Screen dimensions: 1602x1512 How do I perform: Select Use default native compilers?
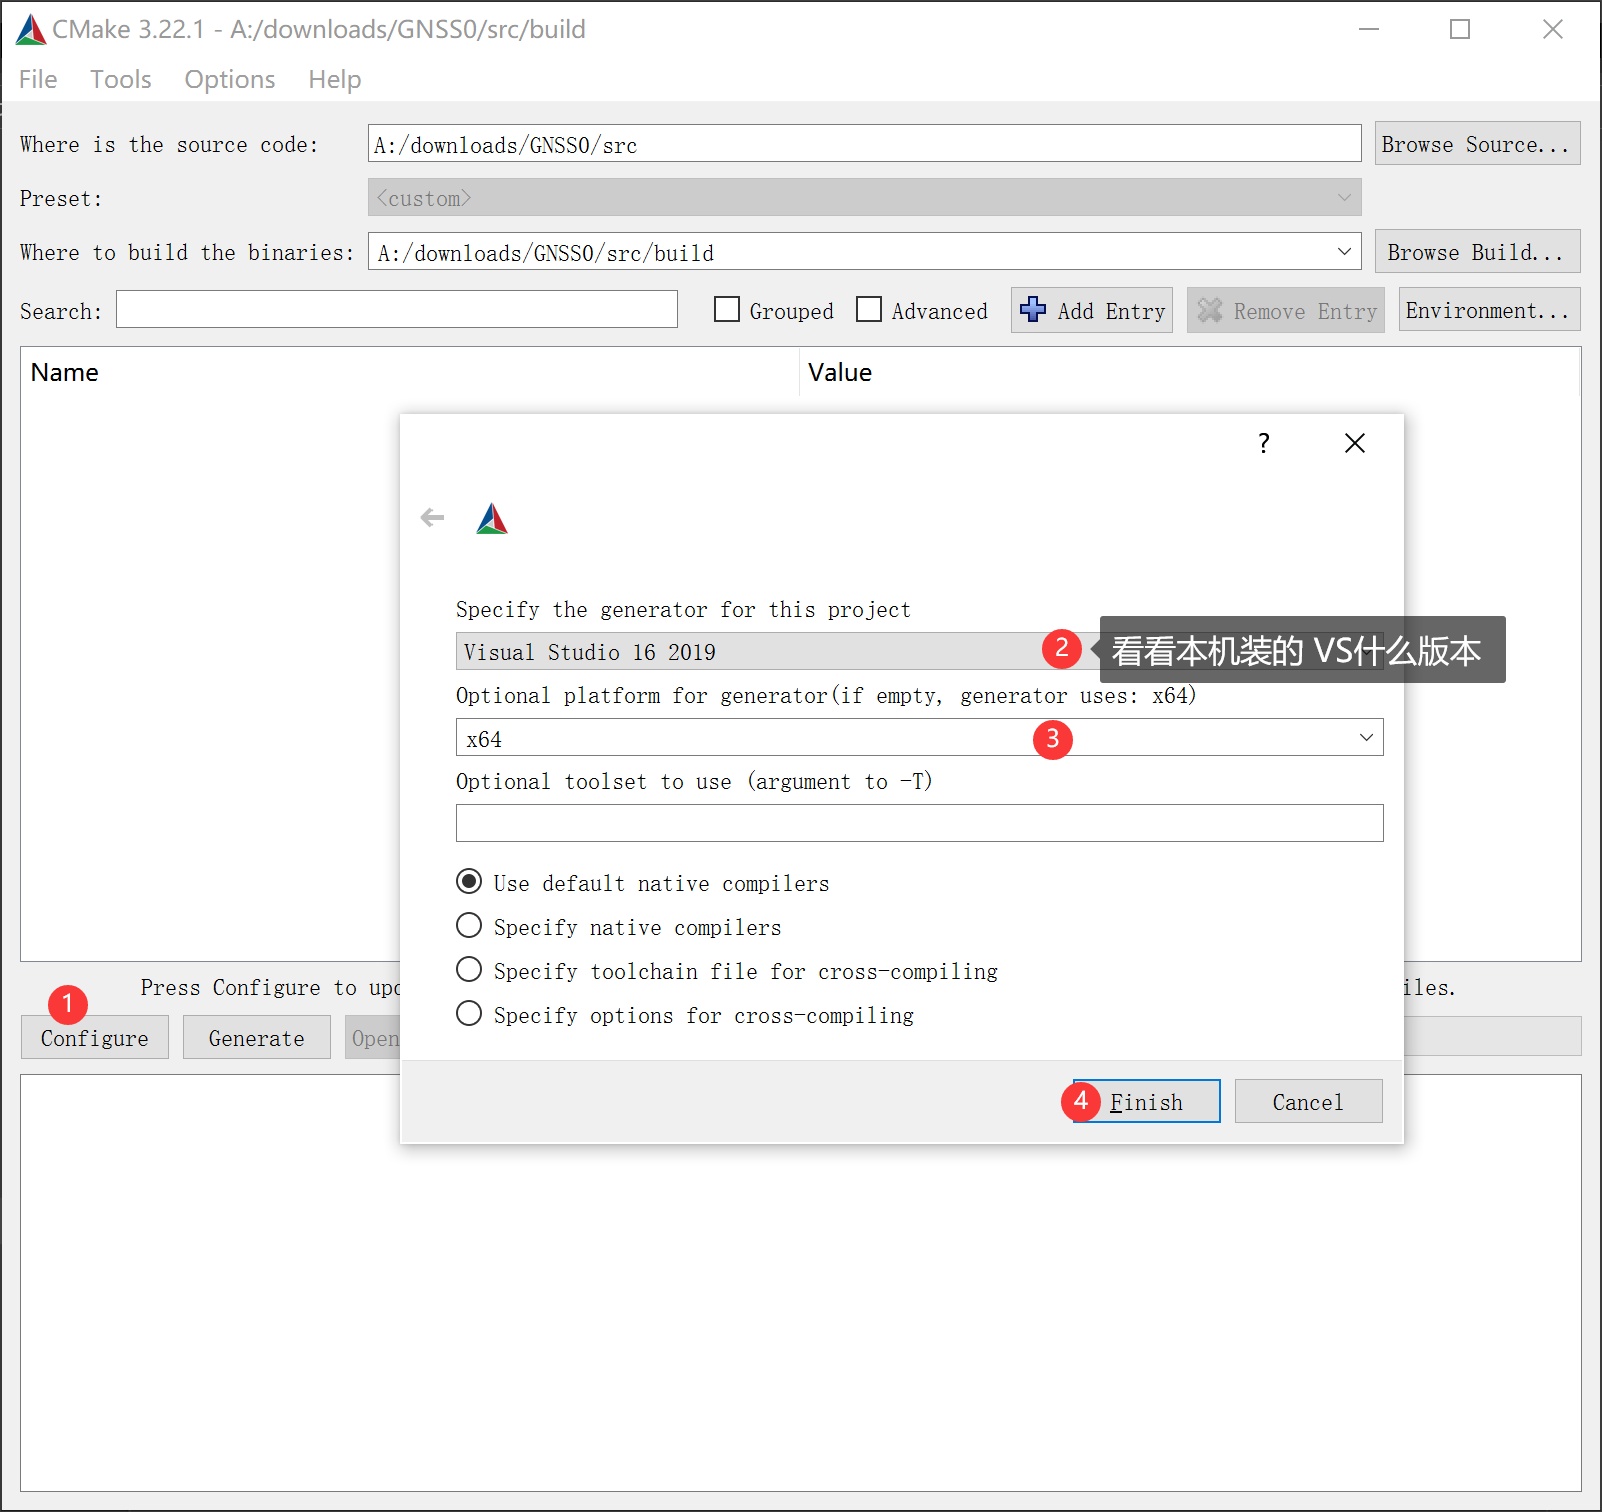[x=469, y=882]
